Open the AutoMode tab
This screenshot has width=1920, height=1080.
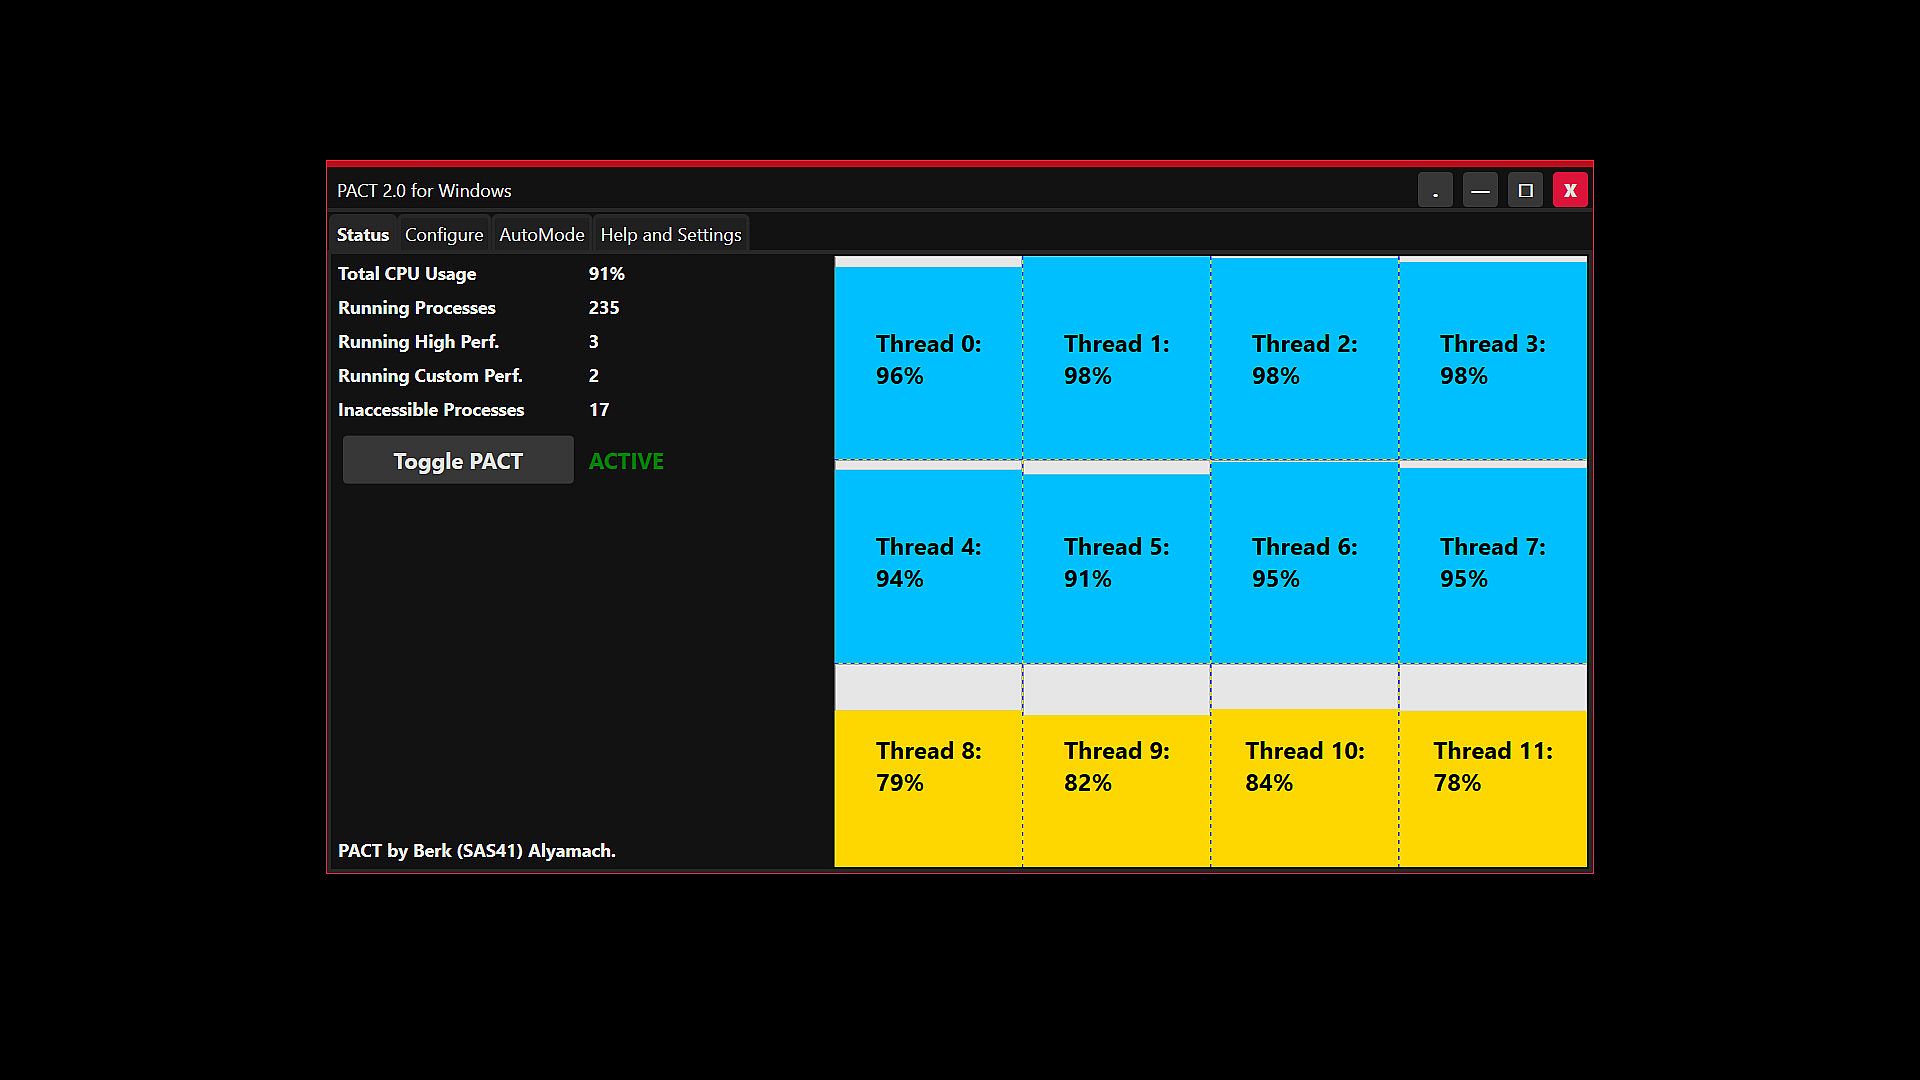(541, 235)
